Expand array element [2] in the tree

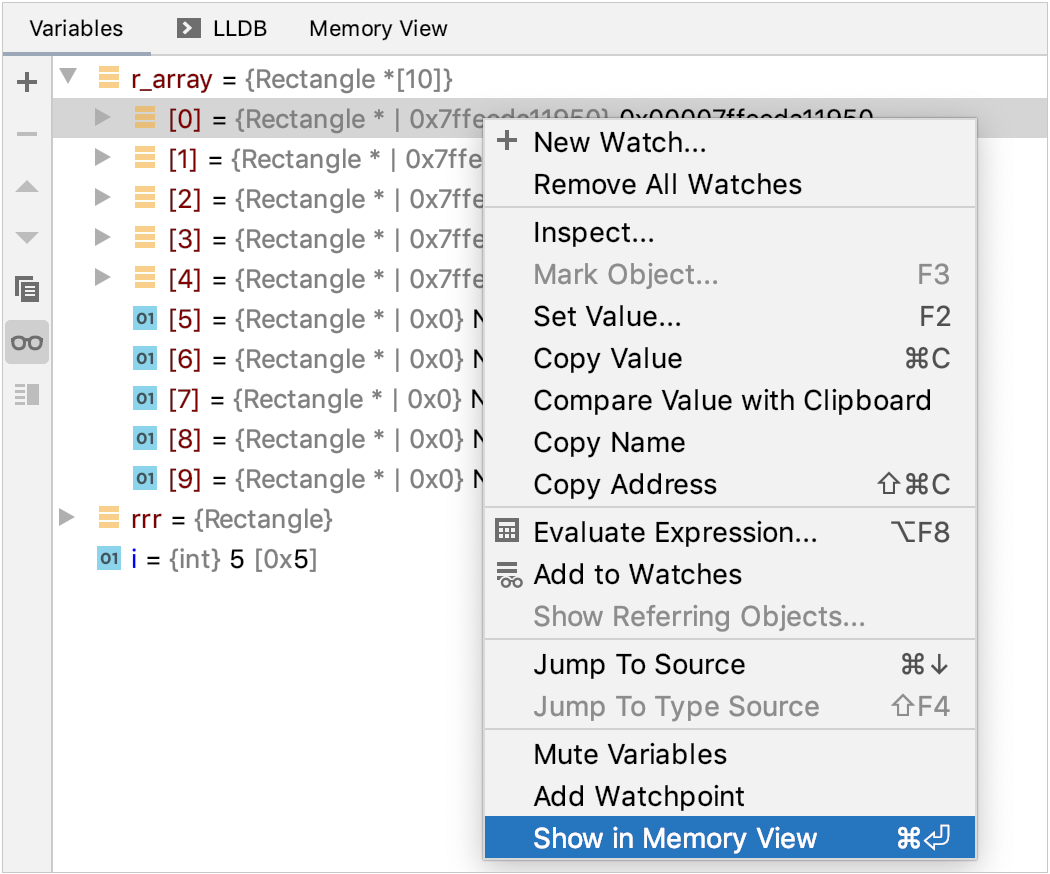101,199
